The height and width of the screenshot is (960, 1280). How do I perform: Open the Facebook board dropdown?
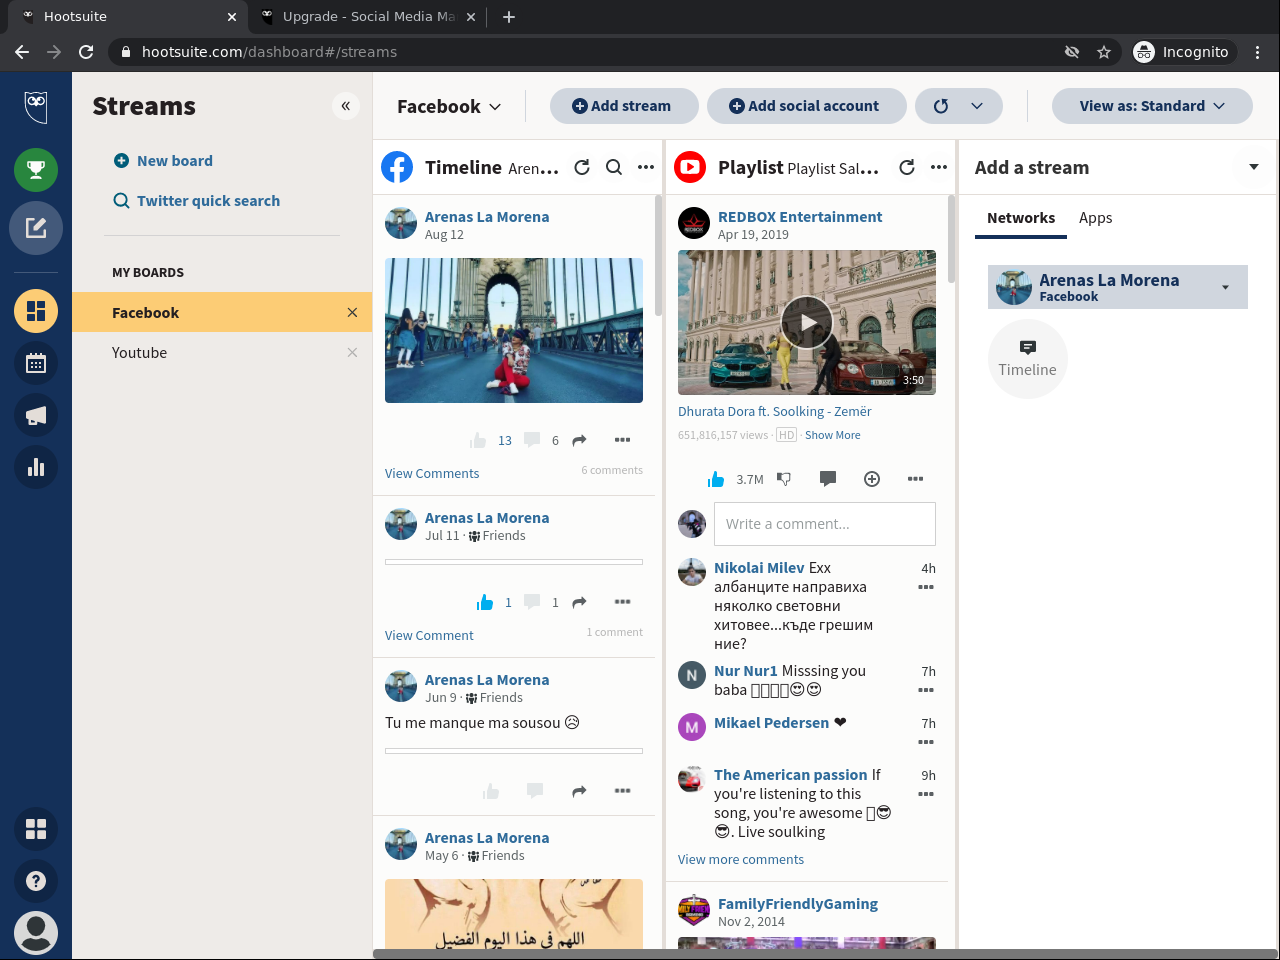(x=449, y=106)
